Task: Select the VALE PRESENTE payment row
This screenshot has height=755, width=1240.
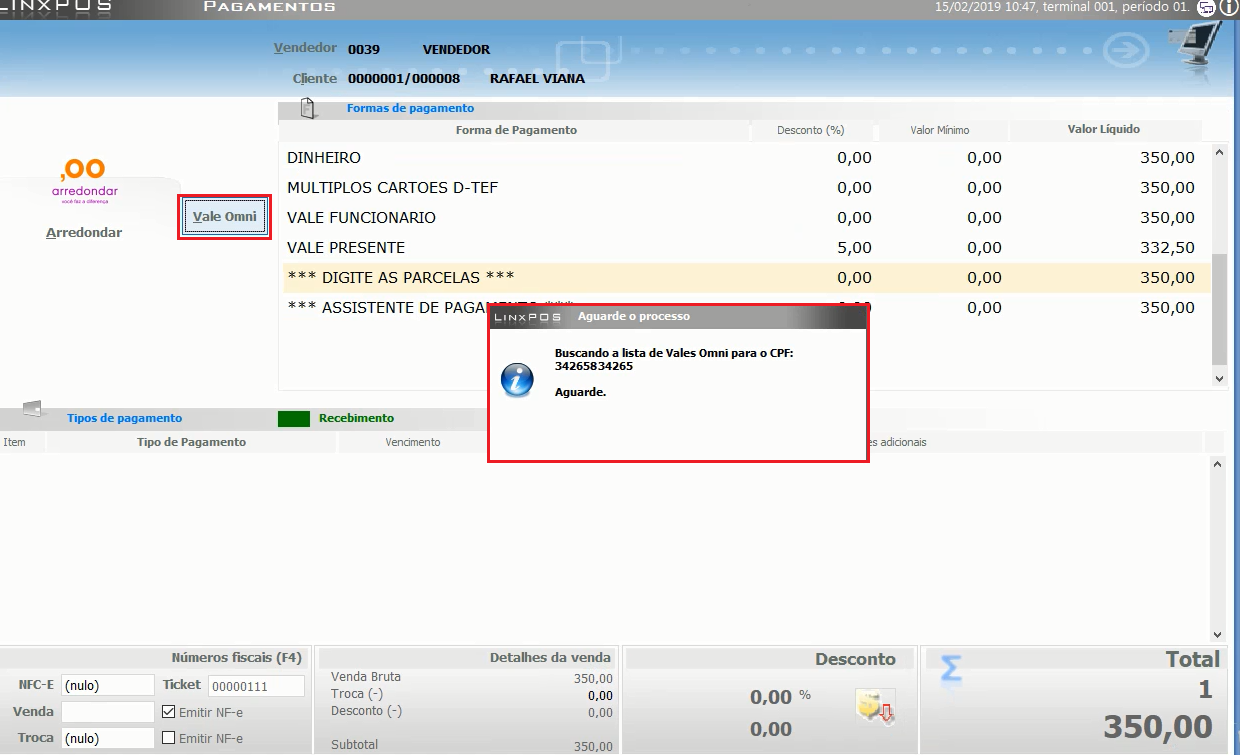Action: point(745,248)
